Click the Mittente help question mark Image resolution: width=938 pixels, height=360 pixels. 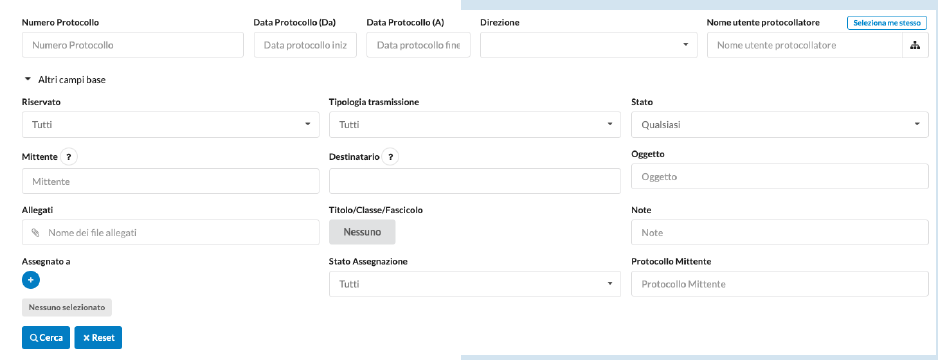click(69, 157)
